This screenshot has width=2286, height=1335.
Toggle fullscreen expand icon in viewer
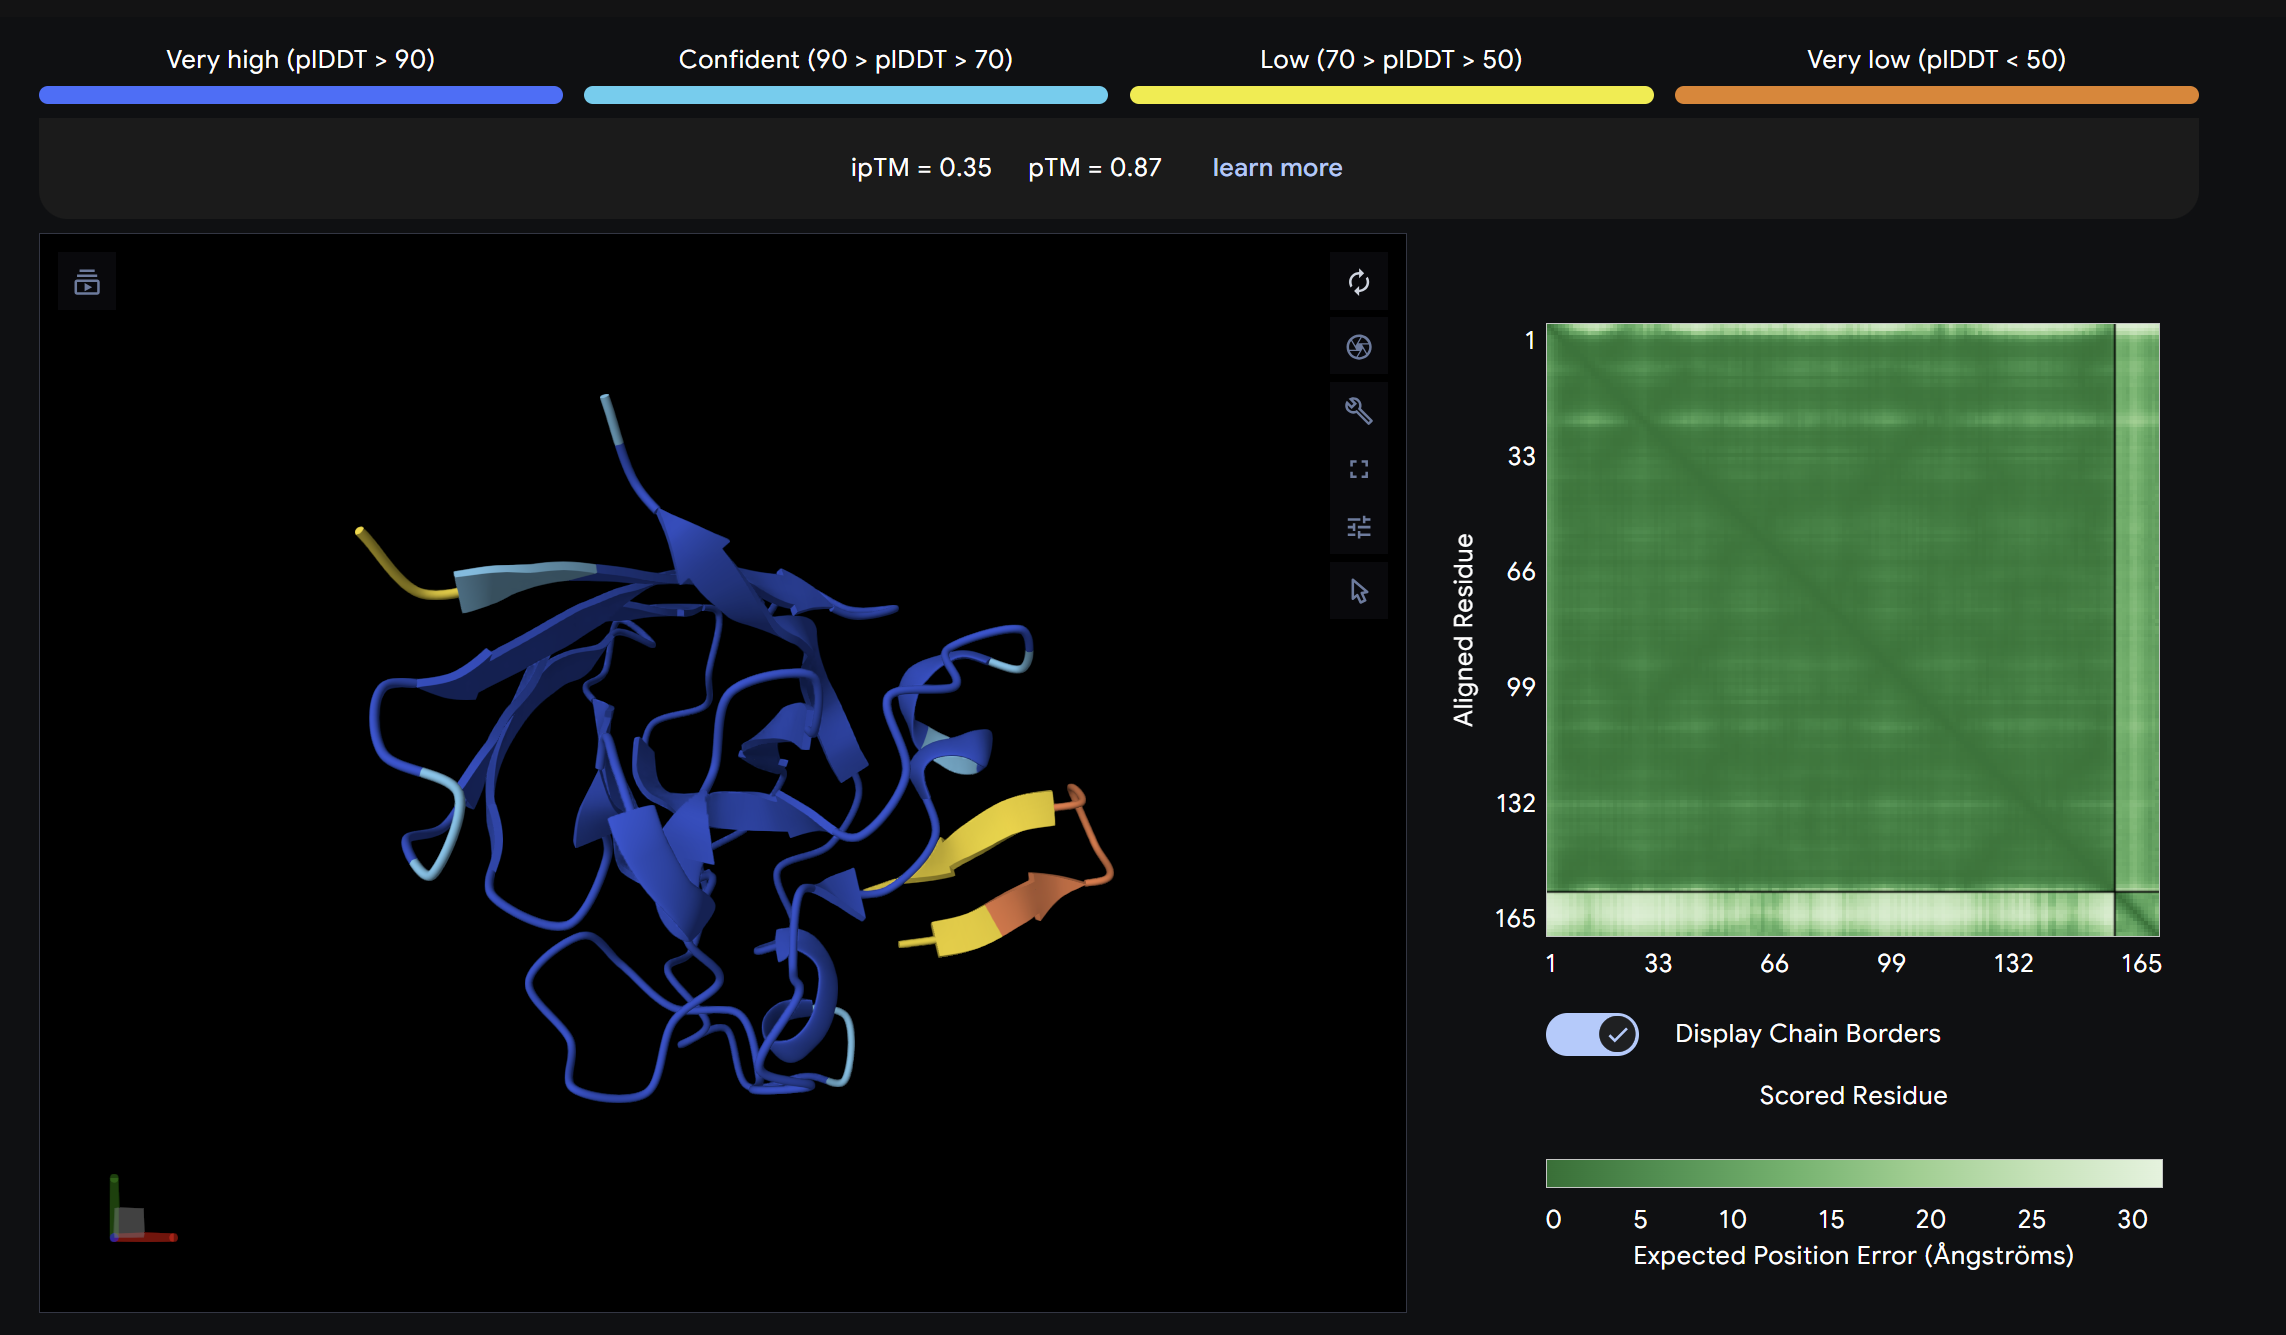[1358, 469]
